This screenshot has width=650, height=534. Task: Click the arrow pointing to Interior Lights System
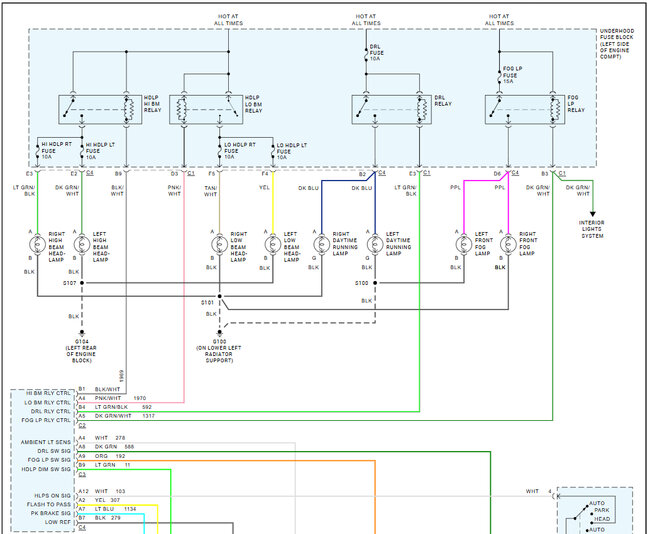592,214
